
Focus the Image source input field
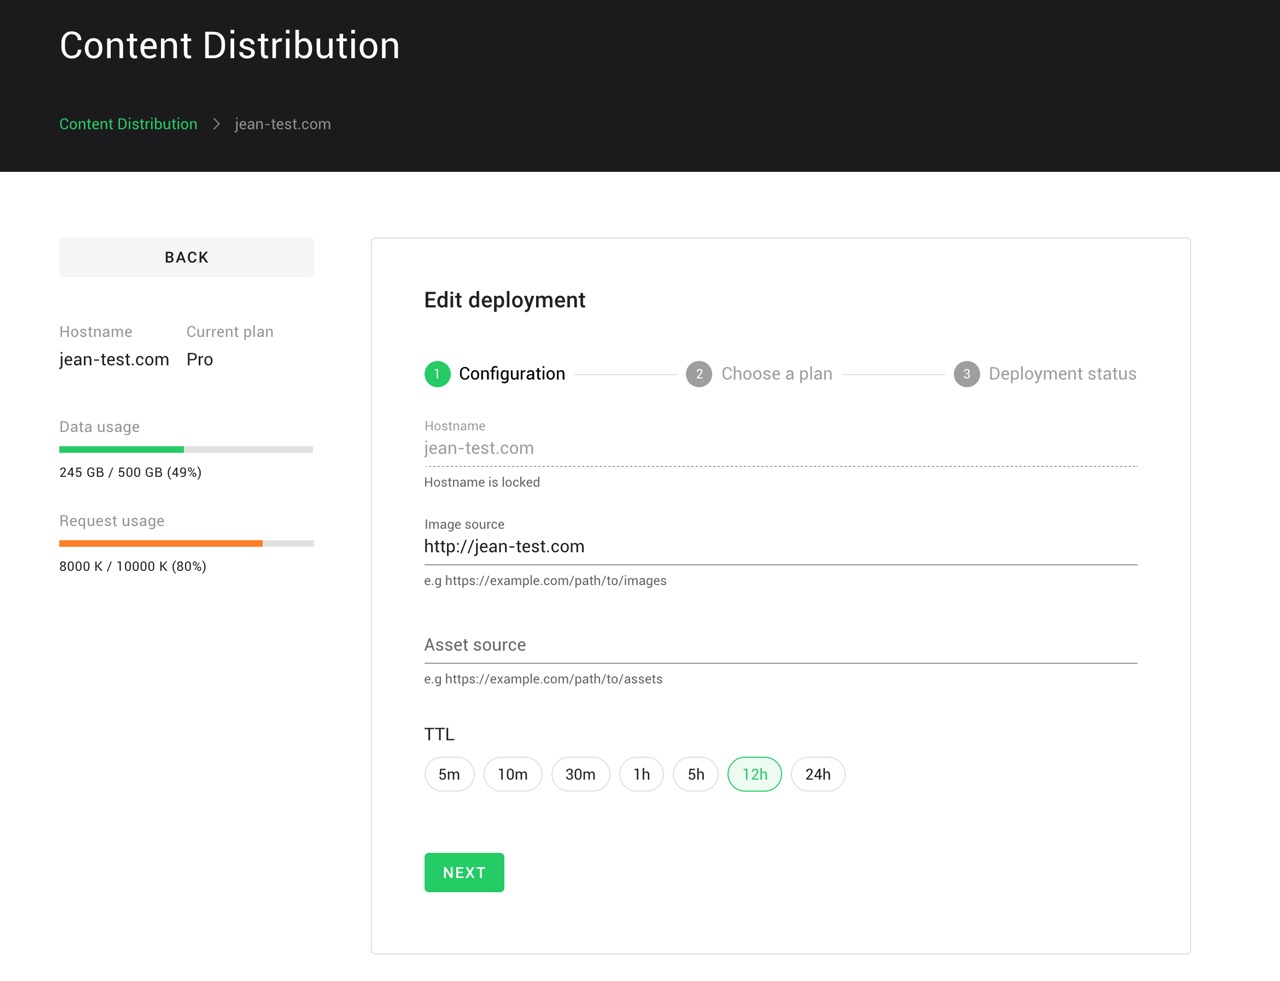pos(780,547)
